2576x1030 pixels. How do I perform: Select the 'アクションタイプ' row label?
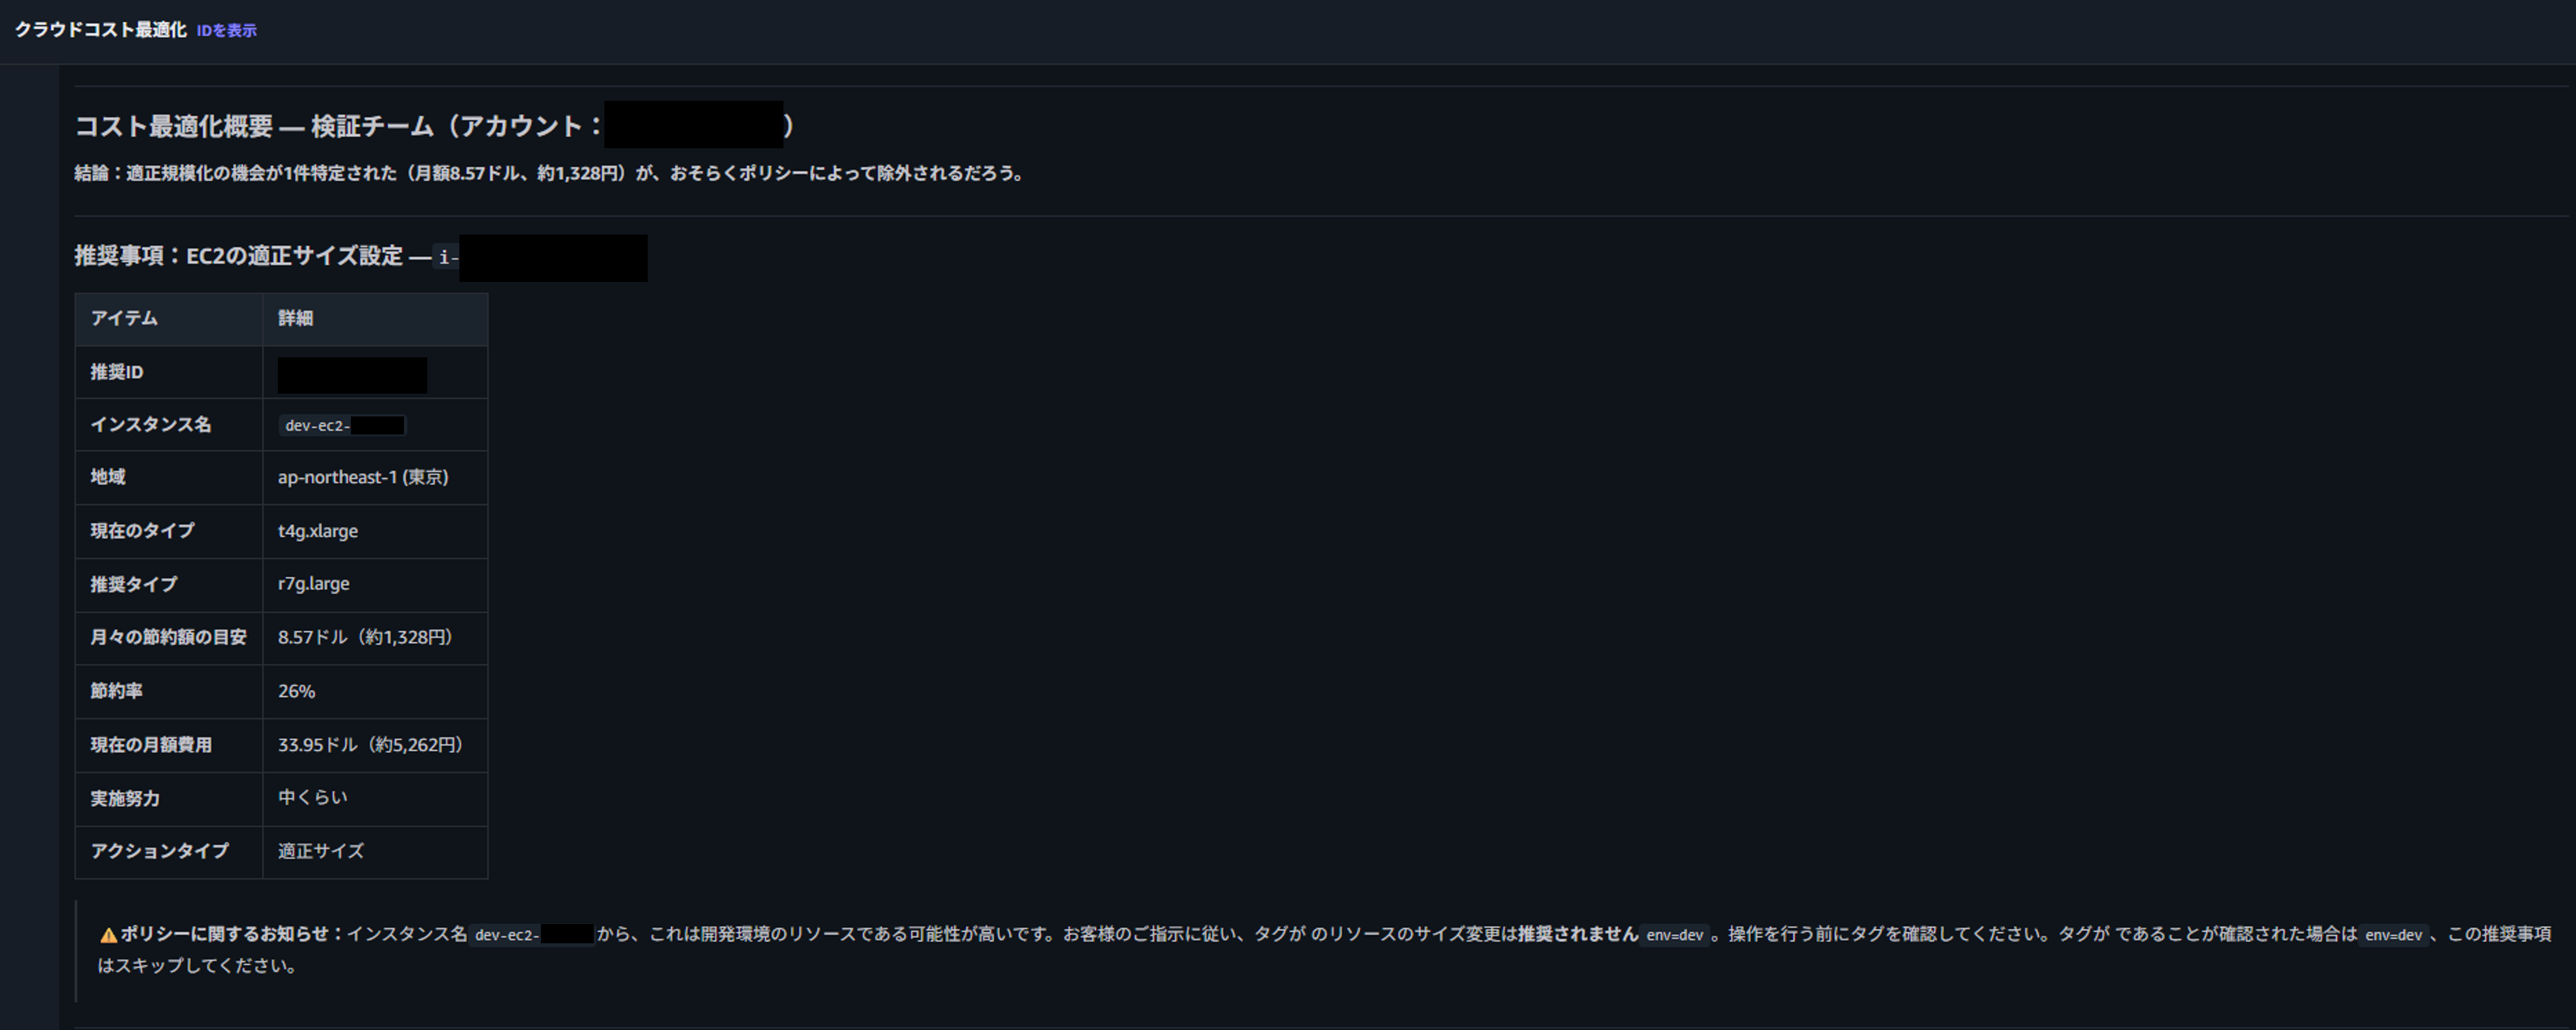coord(159,851)
